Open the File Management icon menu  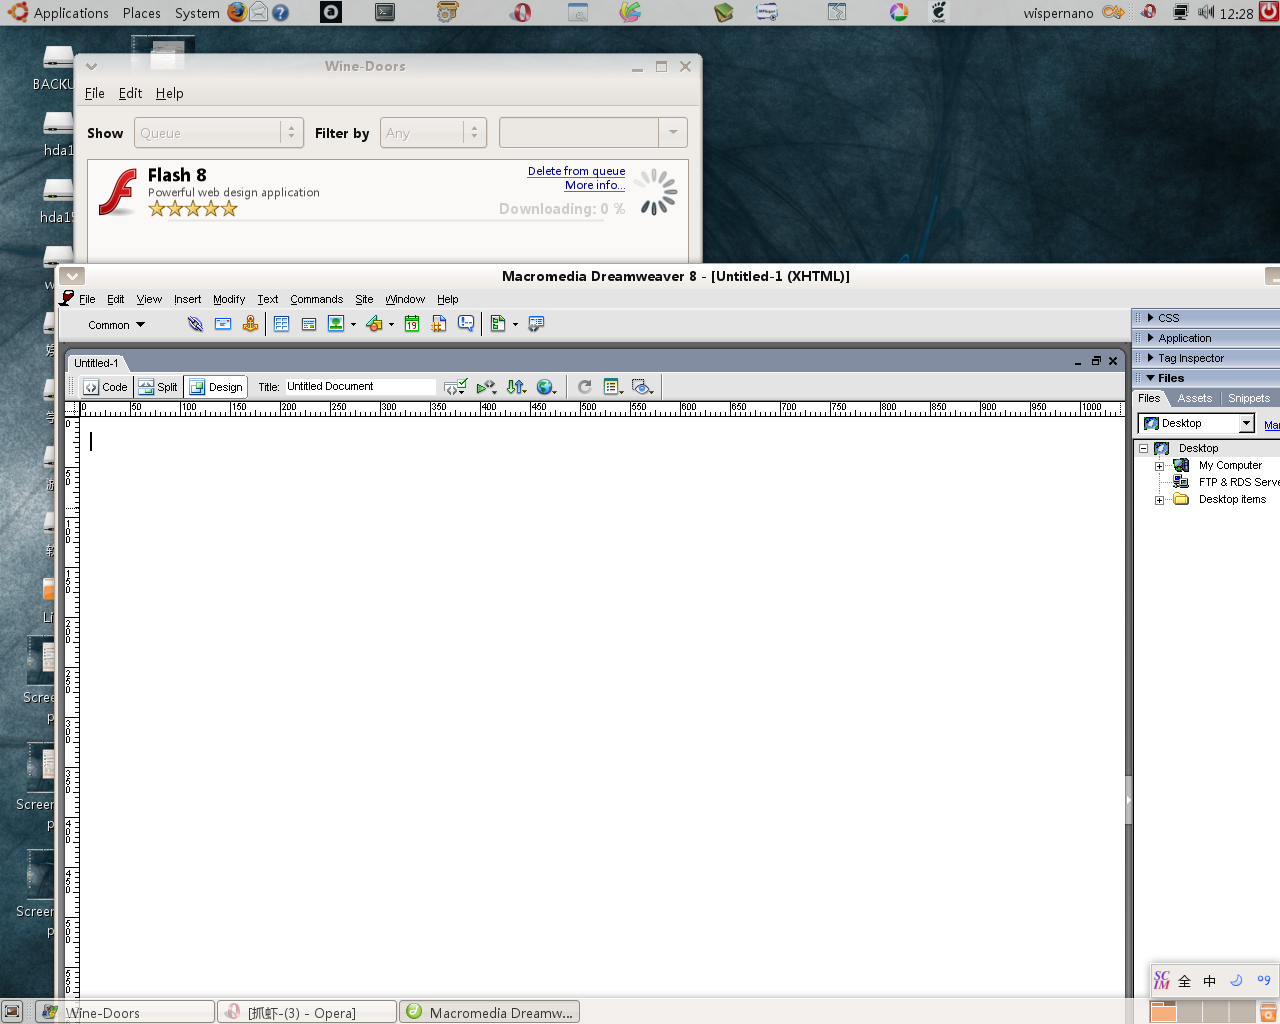point(516,387)
